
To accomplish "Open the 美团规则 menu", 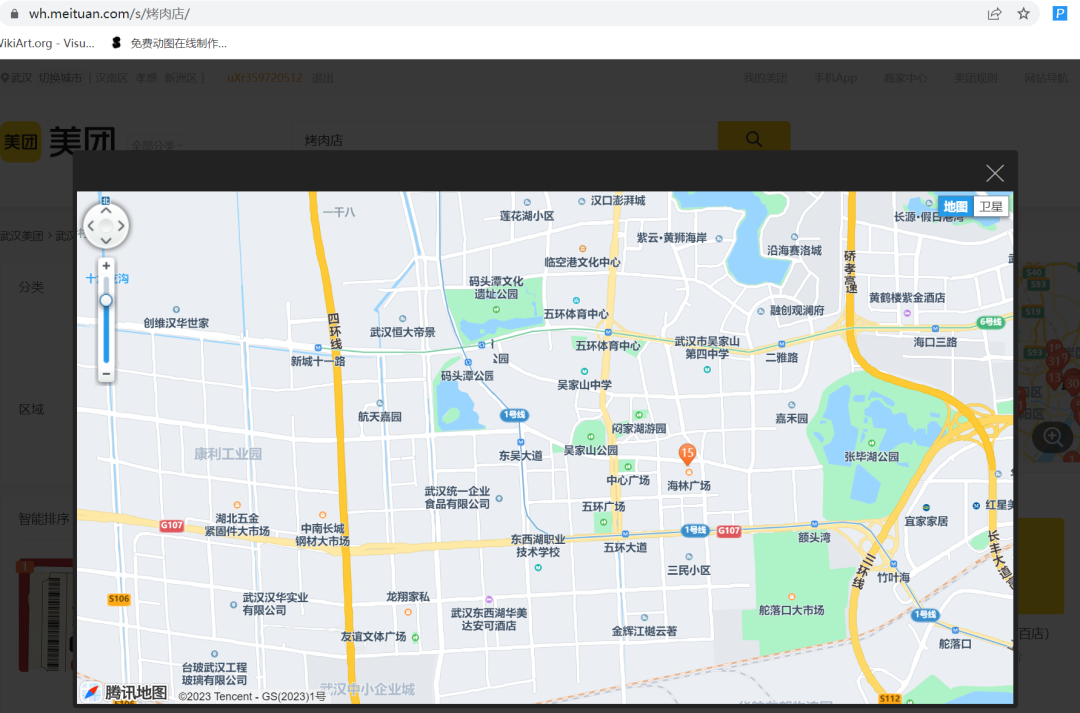I will point(975,78).
